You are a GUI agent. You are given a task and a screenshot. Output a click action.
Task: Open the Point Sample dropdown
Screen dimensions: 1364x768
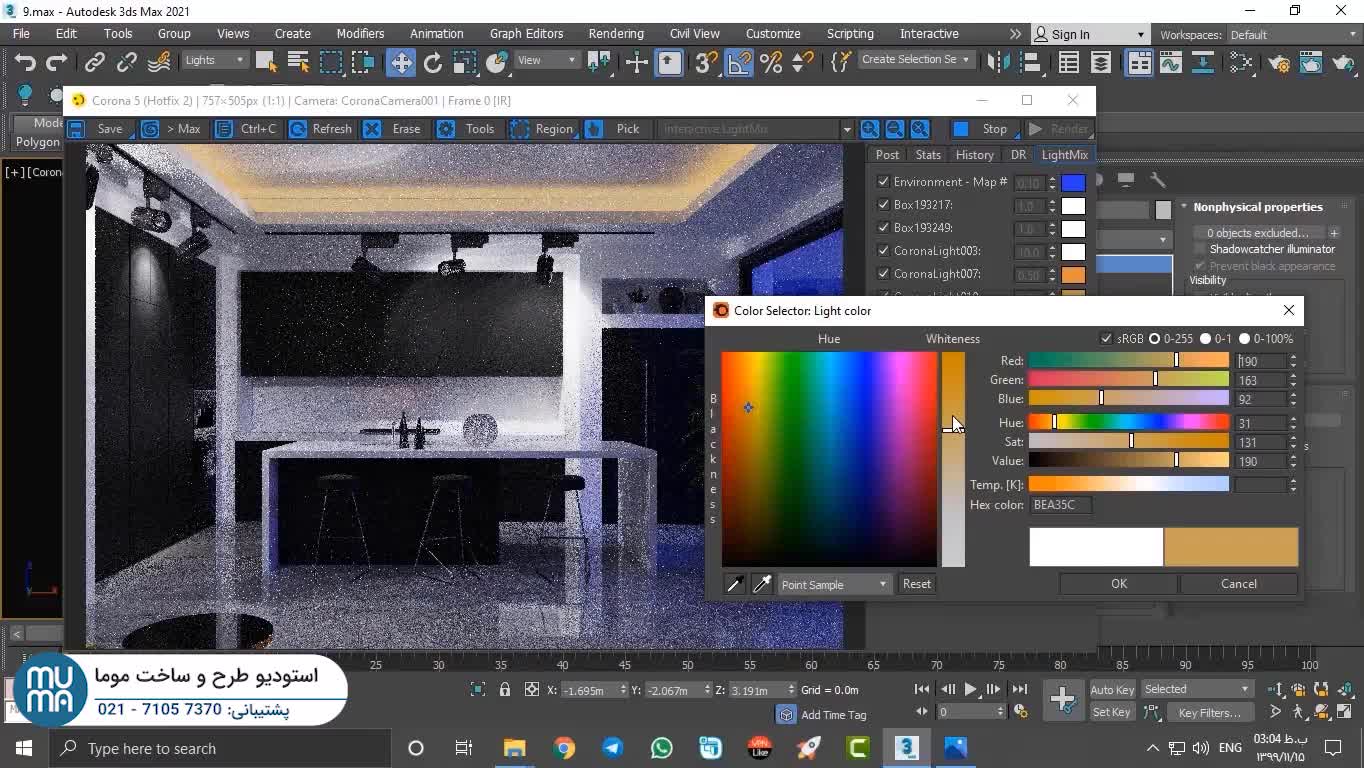tap(834, 584)
